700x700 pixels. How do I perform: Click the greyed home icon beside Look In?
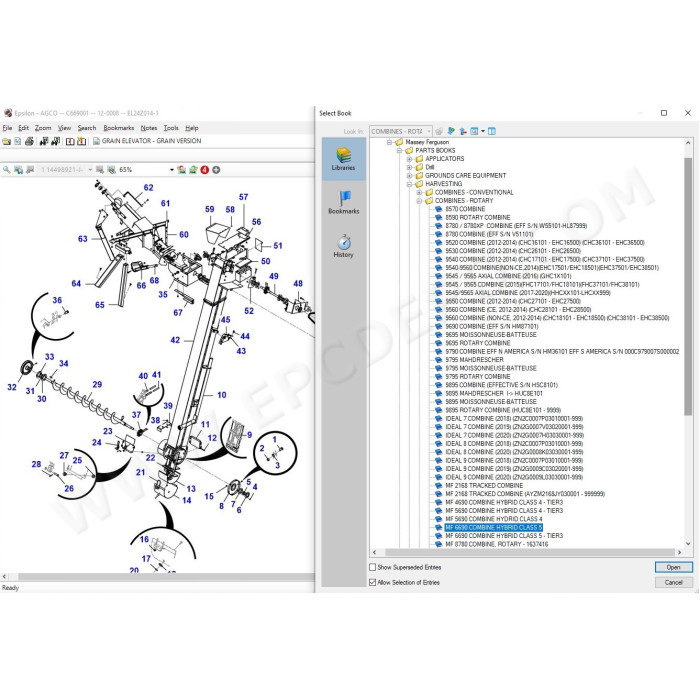[439, 131]
